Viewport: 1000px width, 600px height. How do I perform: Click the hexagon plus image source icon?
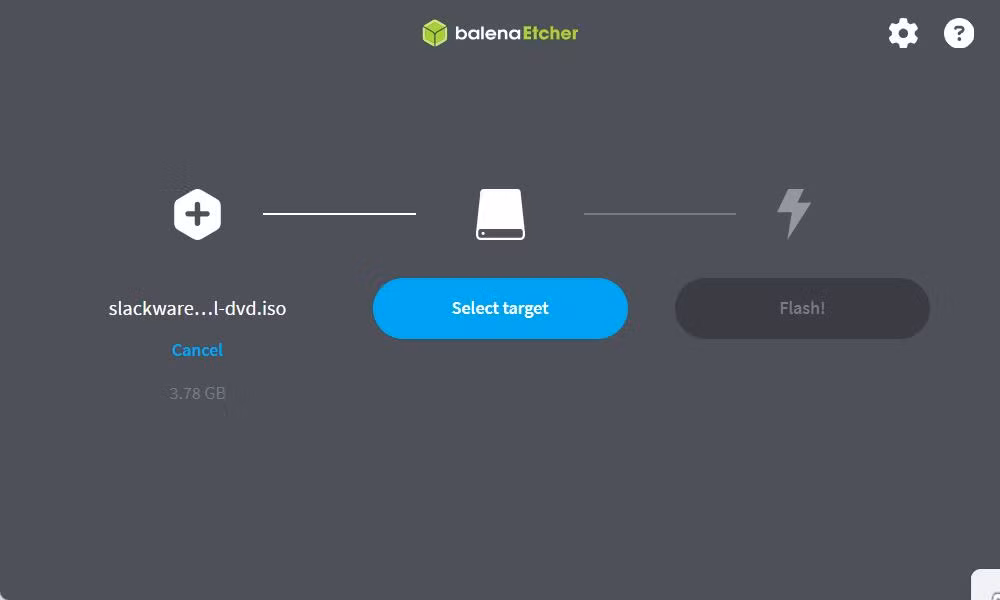(x=197, y=214)
